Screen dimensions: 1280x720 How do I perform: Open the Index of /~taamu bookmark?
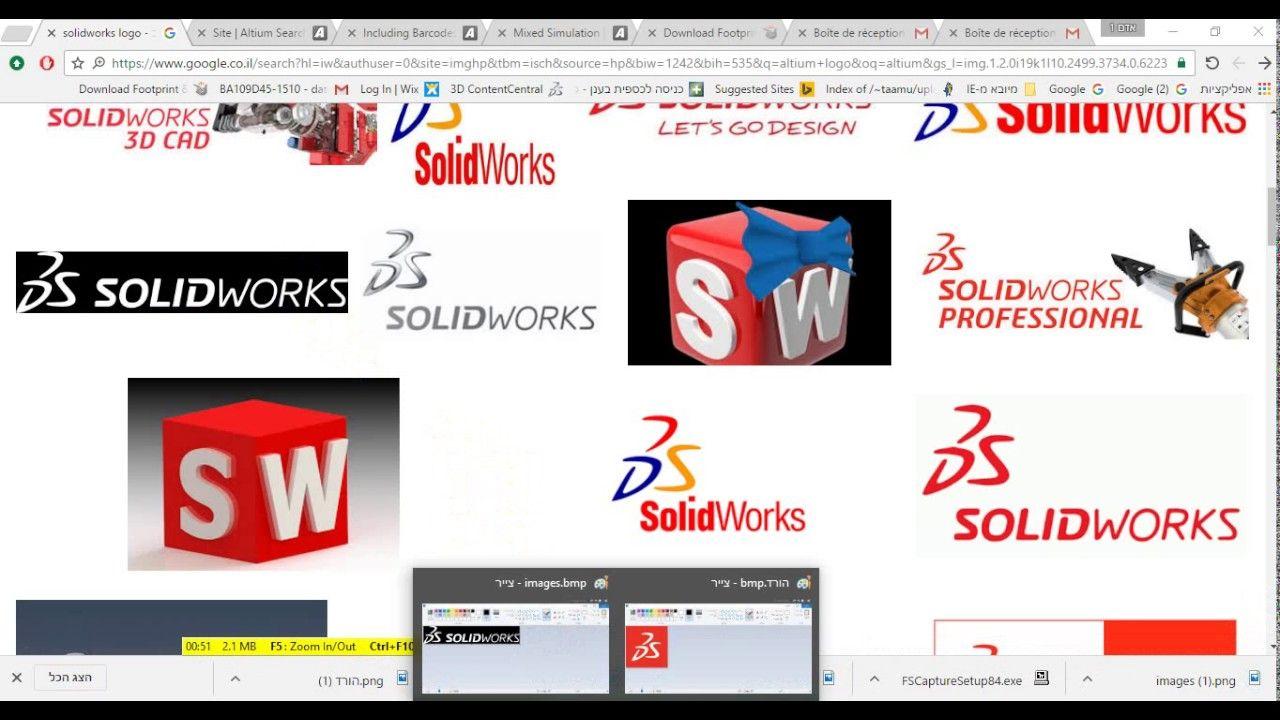tap(889, 89)
